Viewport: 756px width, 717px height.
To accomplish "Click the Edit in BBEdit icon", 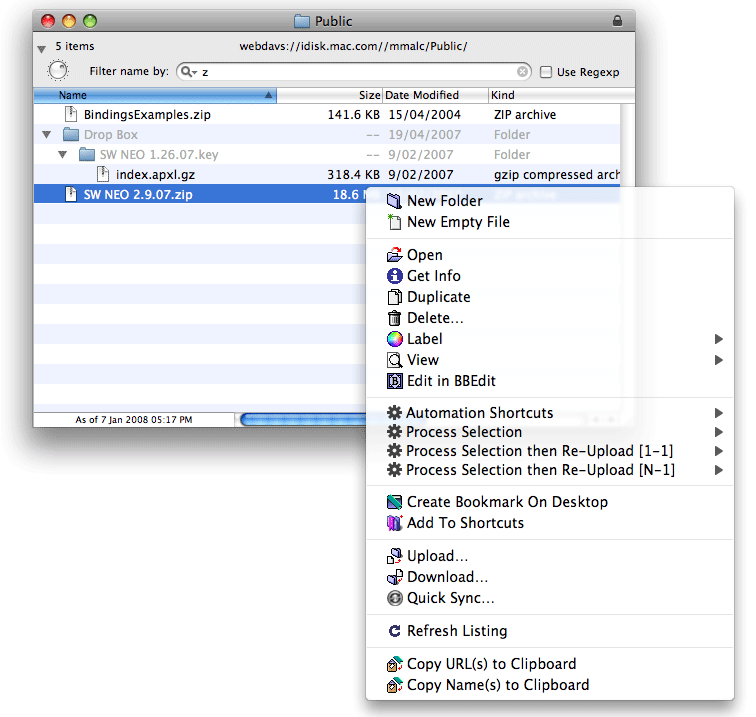I will [x=394, y=381].
